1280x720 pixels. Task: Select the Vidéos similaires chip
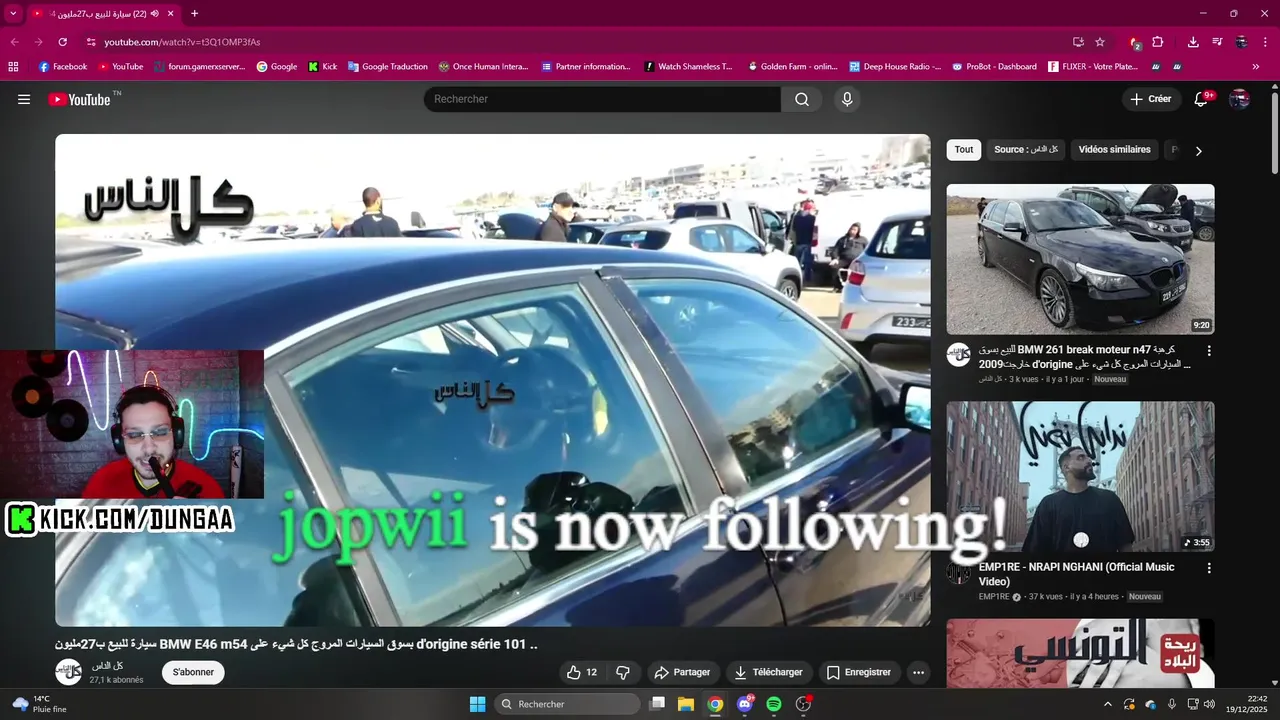pyautogui.click(x=1115, y=150)
